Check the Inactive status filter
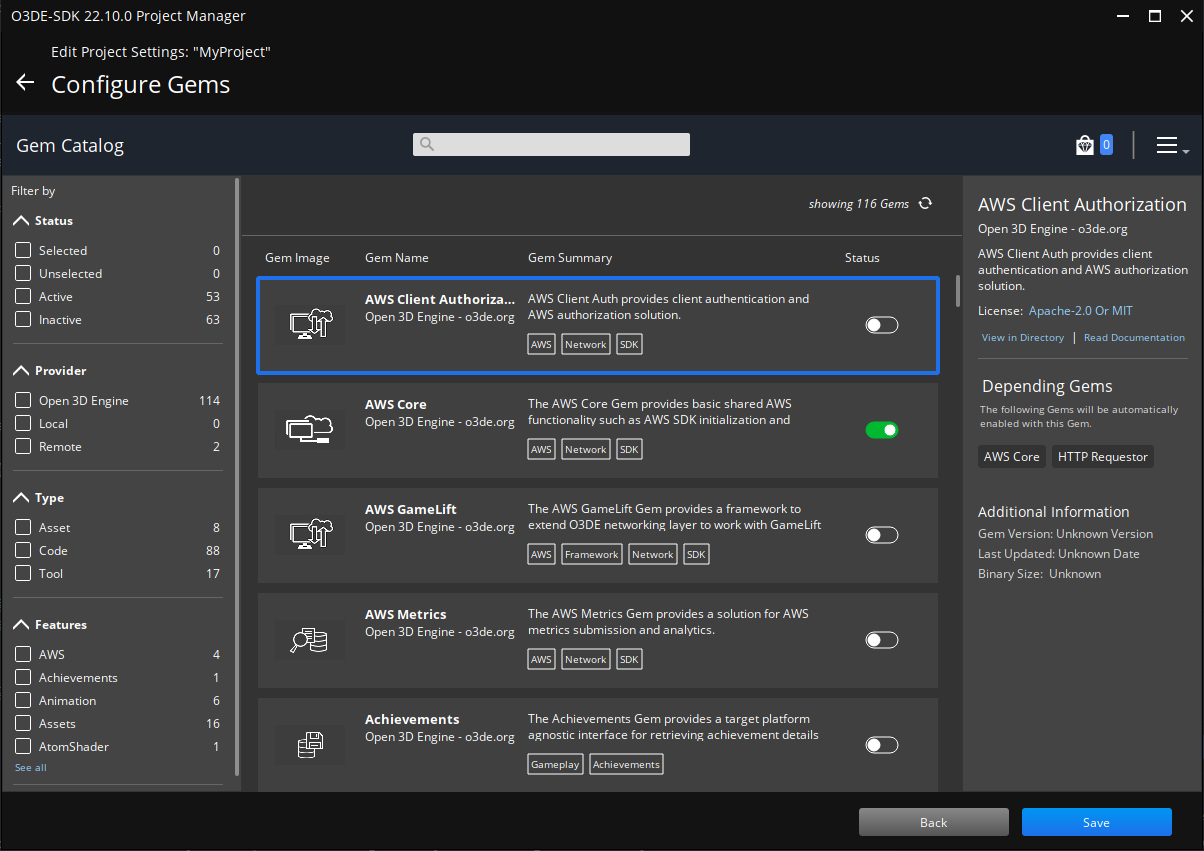Screen dimensions: 1204x851 [23, 319]
